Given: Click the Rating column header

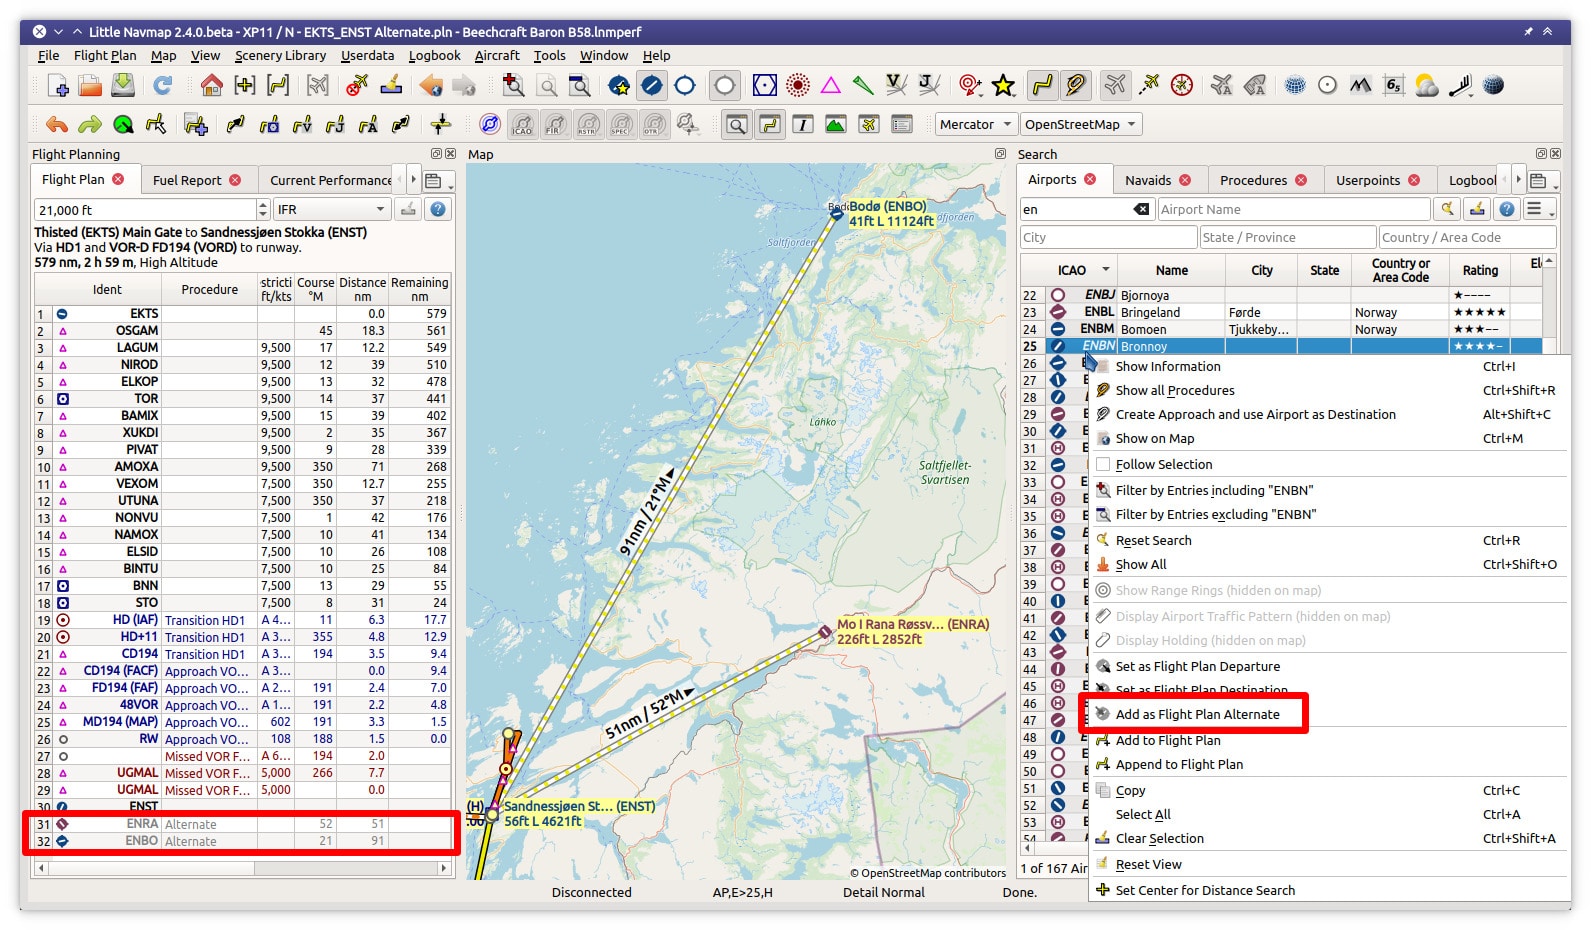Looking at the screenshot, I should (x=1480, y=271).
